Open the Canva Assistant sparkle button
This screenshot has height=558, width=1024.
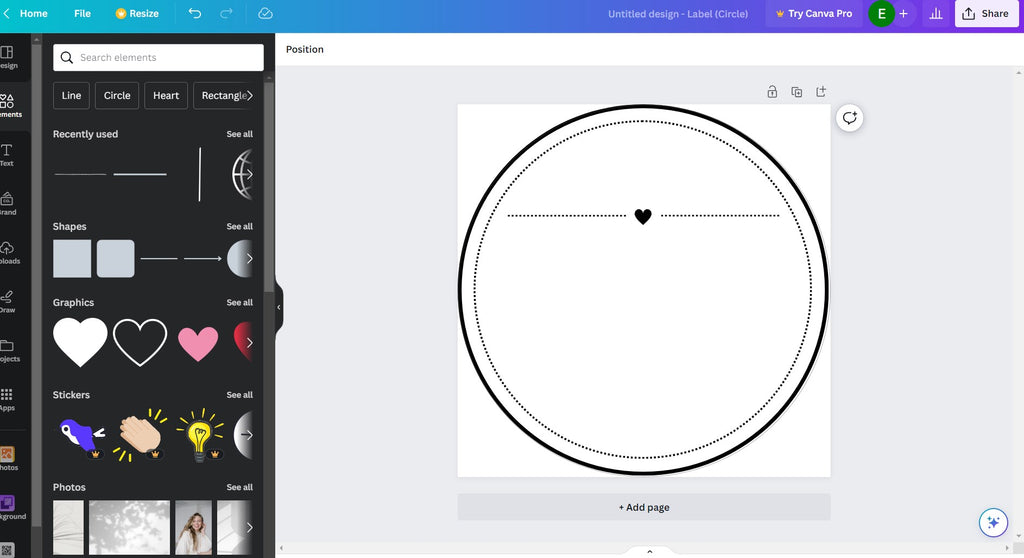pyautogui.click(x=993, y=523)
